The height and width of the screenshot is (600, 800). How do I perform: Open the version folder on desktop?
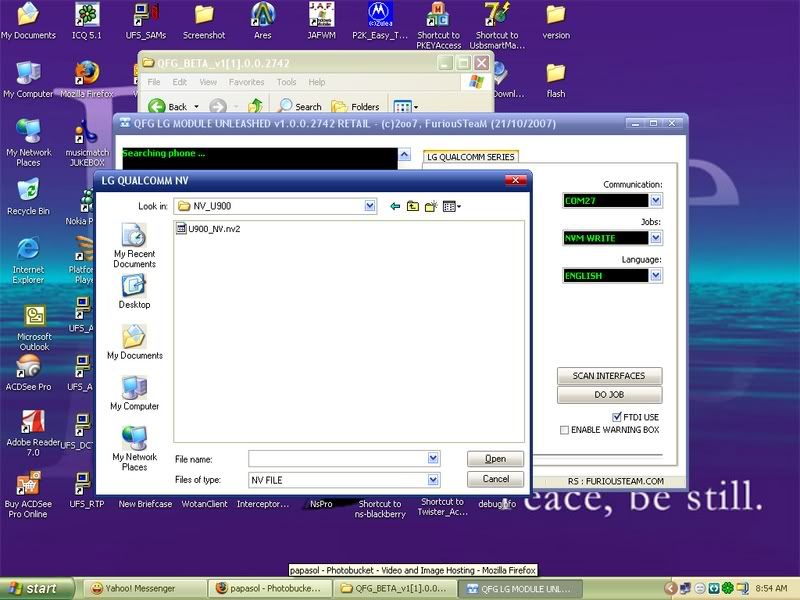(556, 21)
